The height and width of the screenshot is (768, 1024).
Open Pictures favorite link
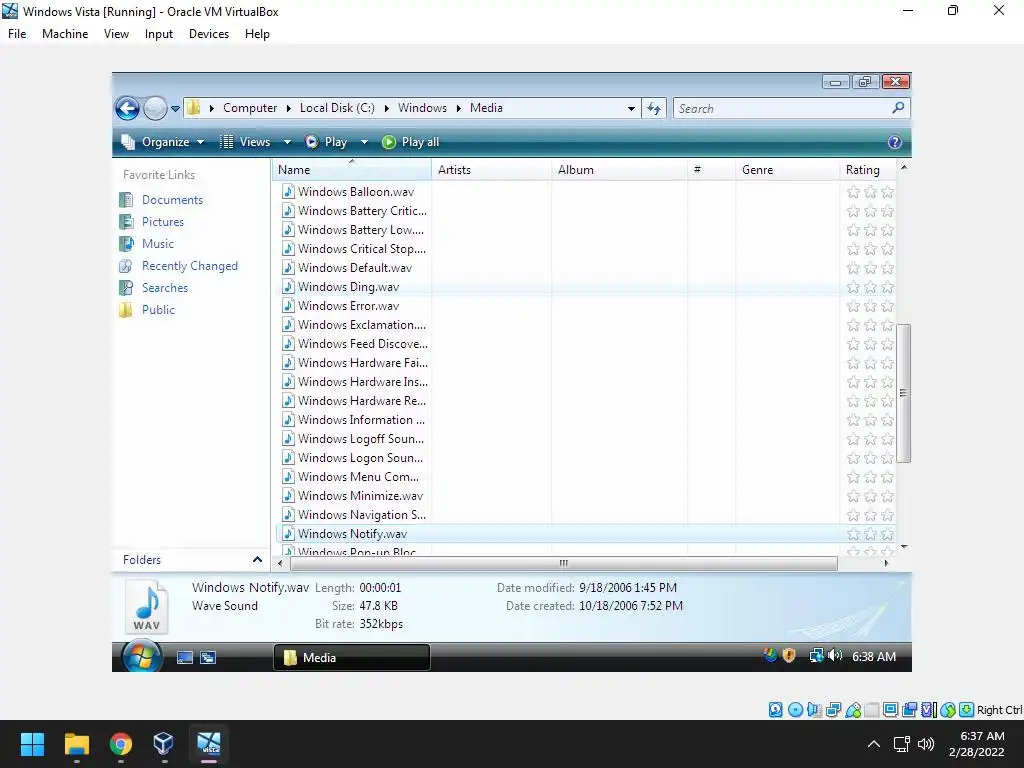pos(163,222)
